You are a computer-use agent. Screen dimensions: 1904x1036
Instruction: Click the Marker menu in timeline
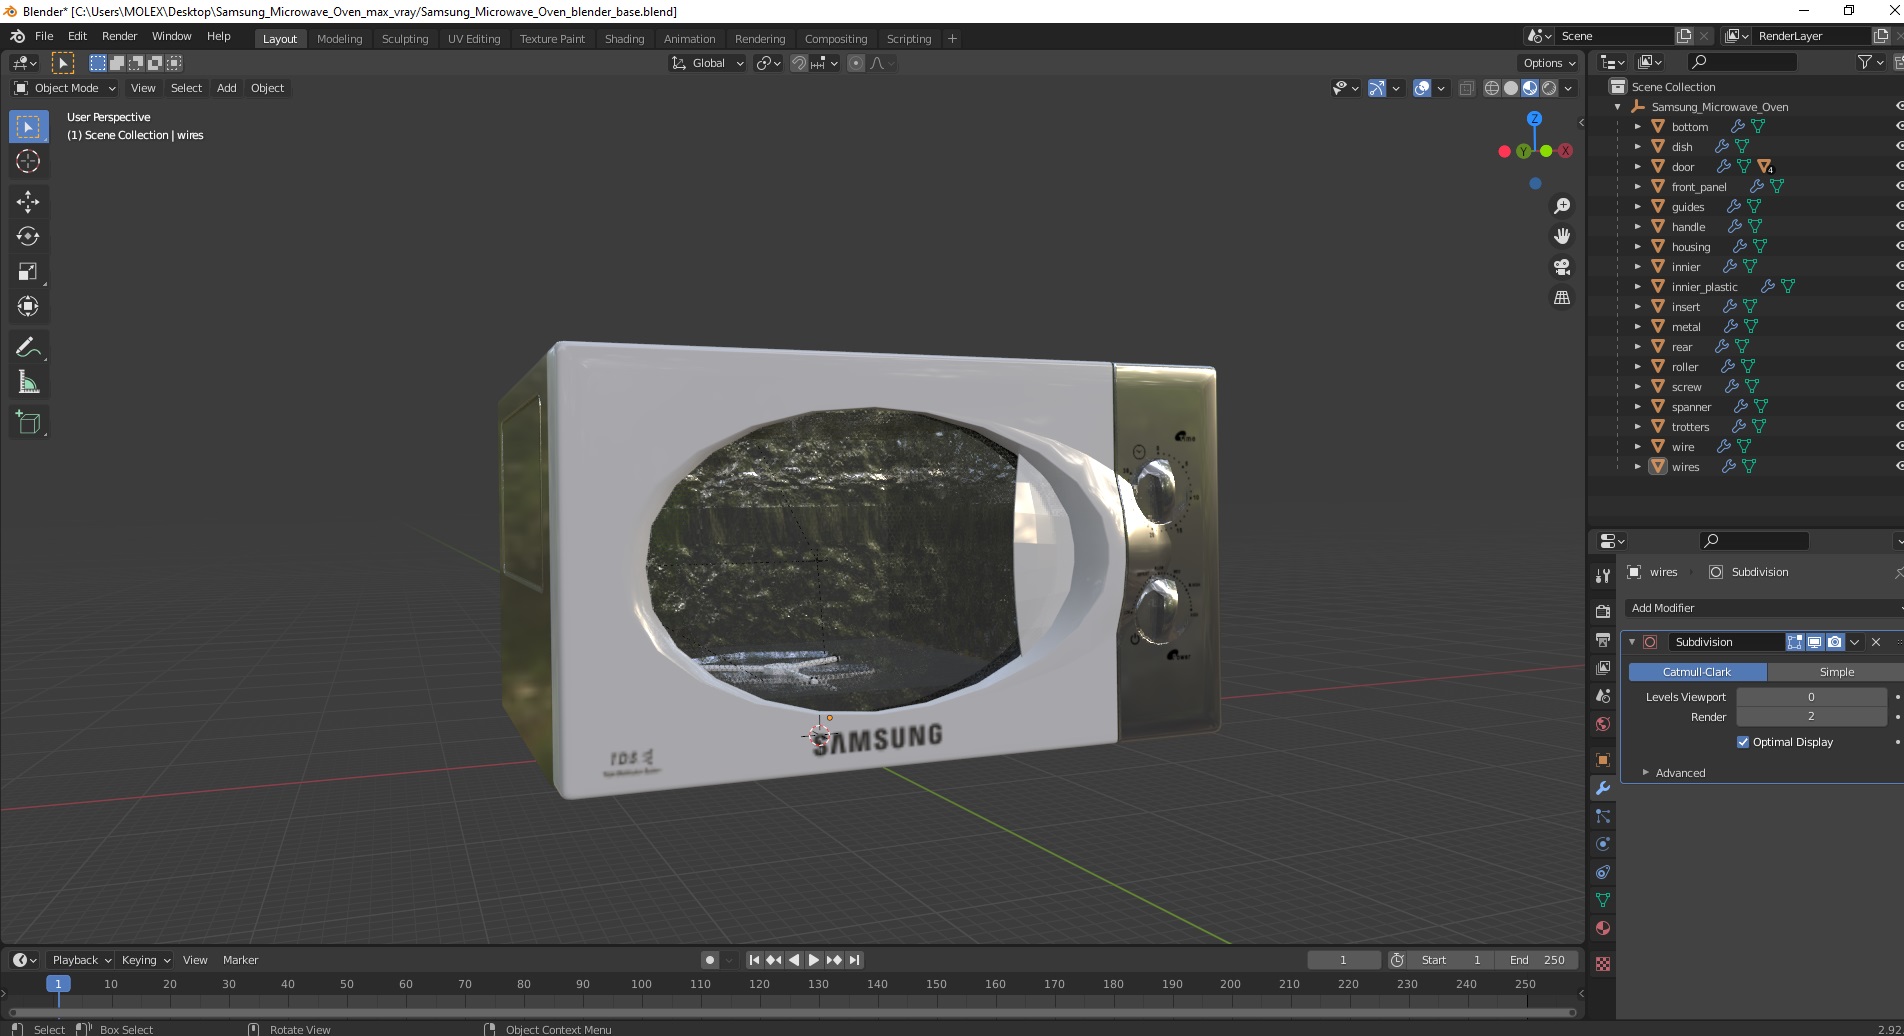tap(240, 960)
